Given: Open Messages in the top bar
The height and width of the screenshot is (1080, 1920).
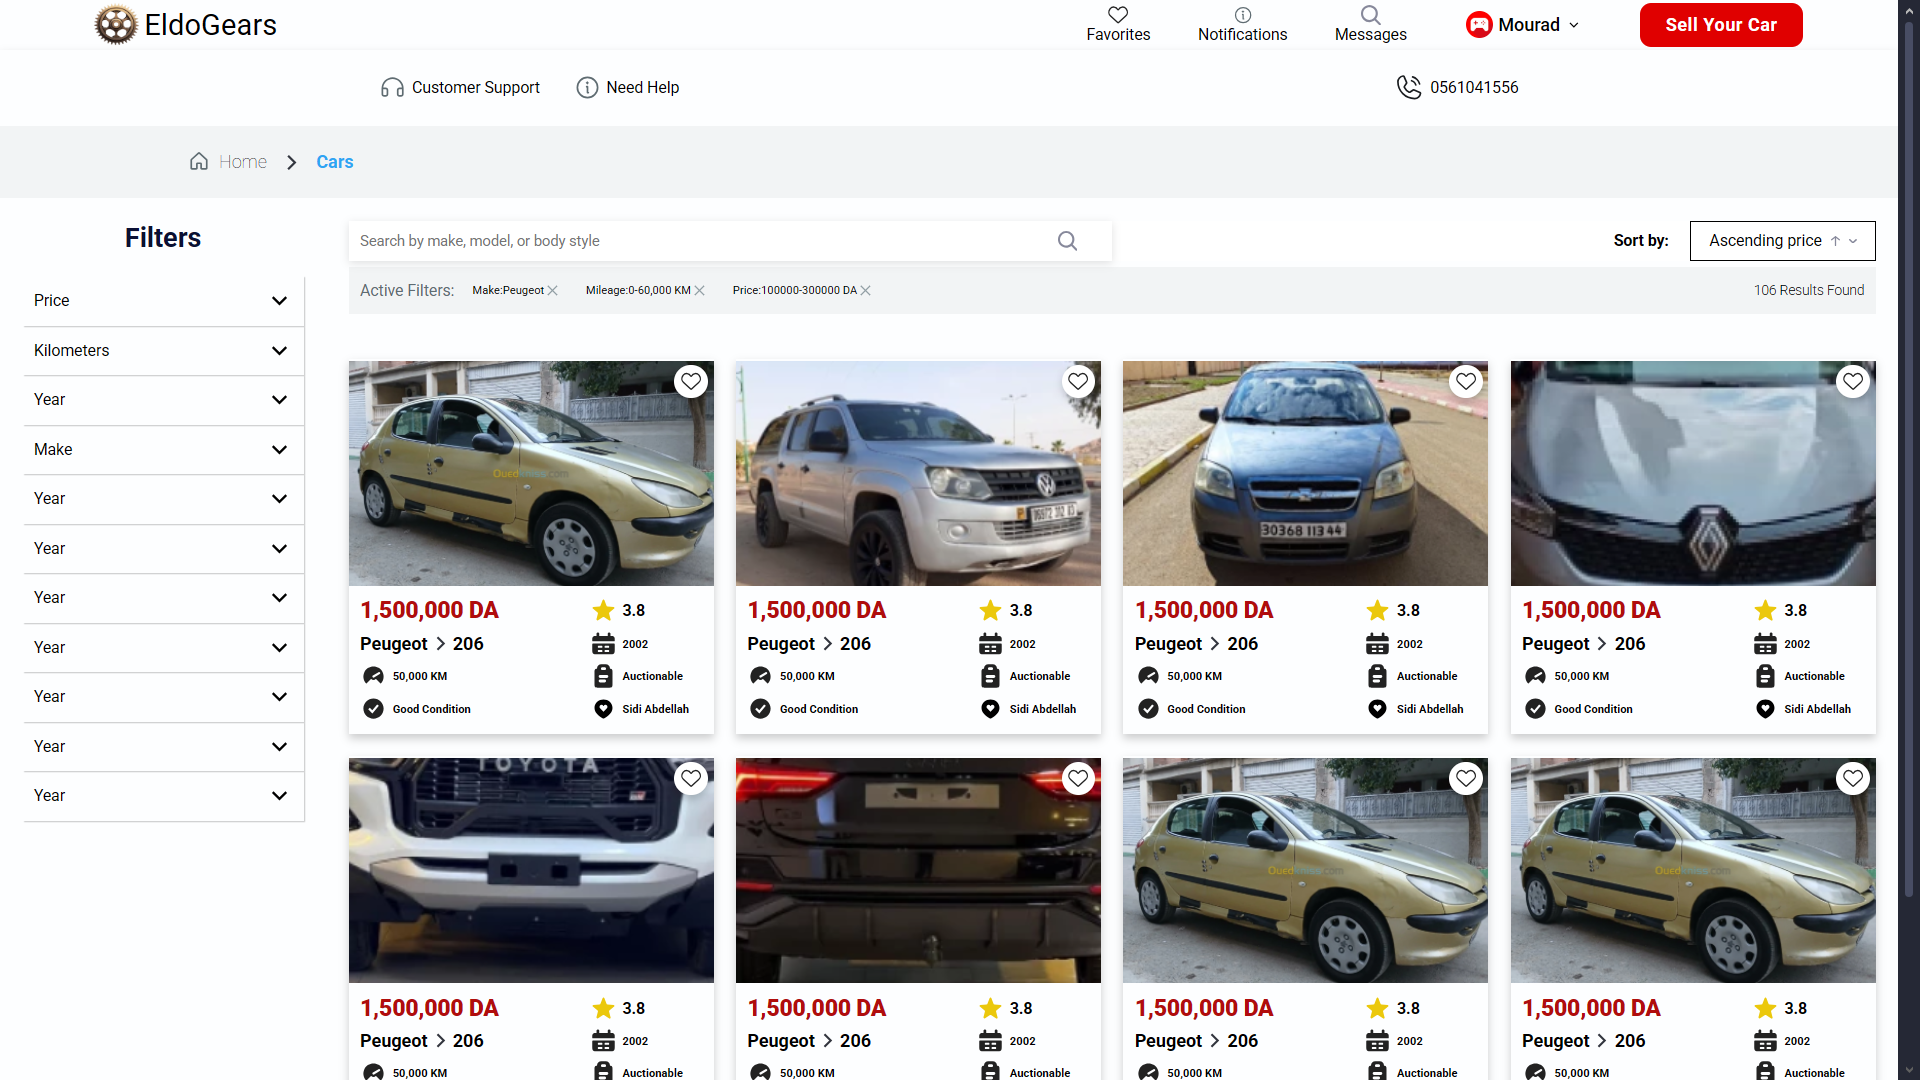Looking at the screenshot, I should (x=1370, y=25).
